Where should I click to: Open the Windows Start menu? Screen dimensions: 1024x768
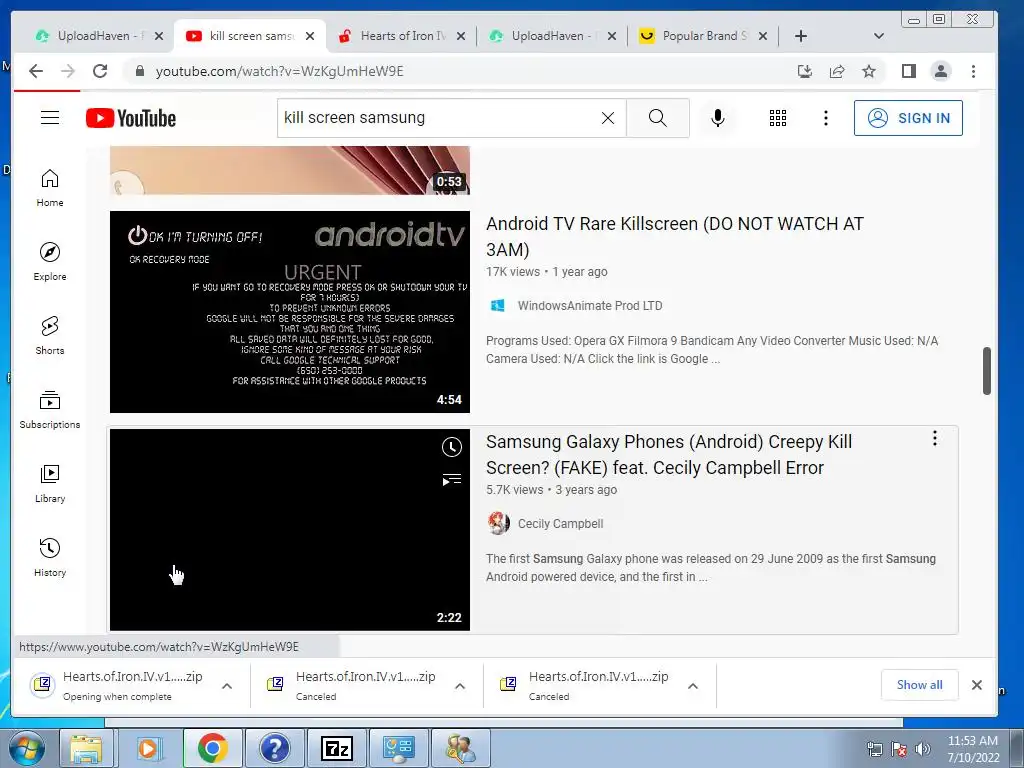coord(25,748)
